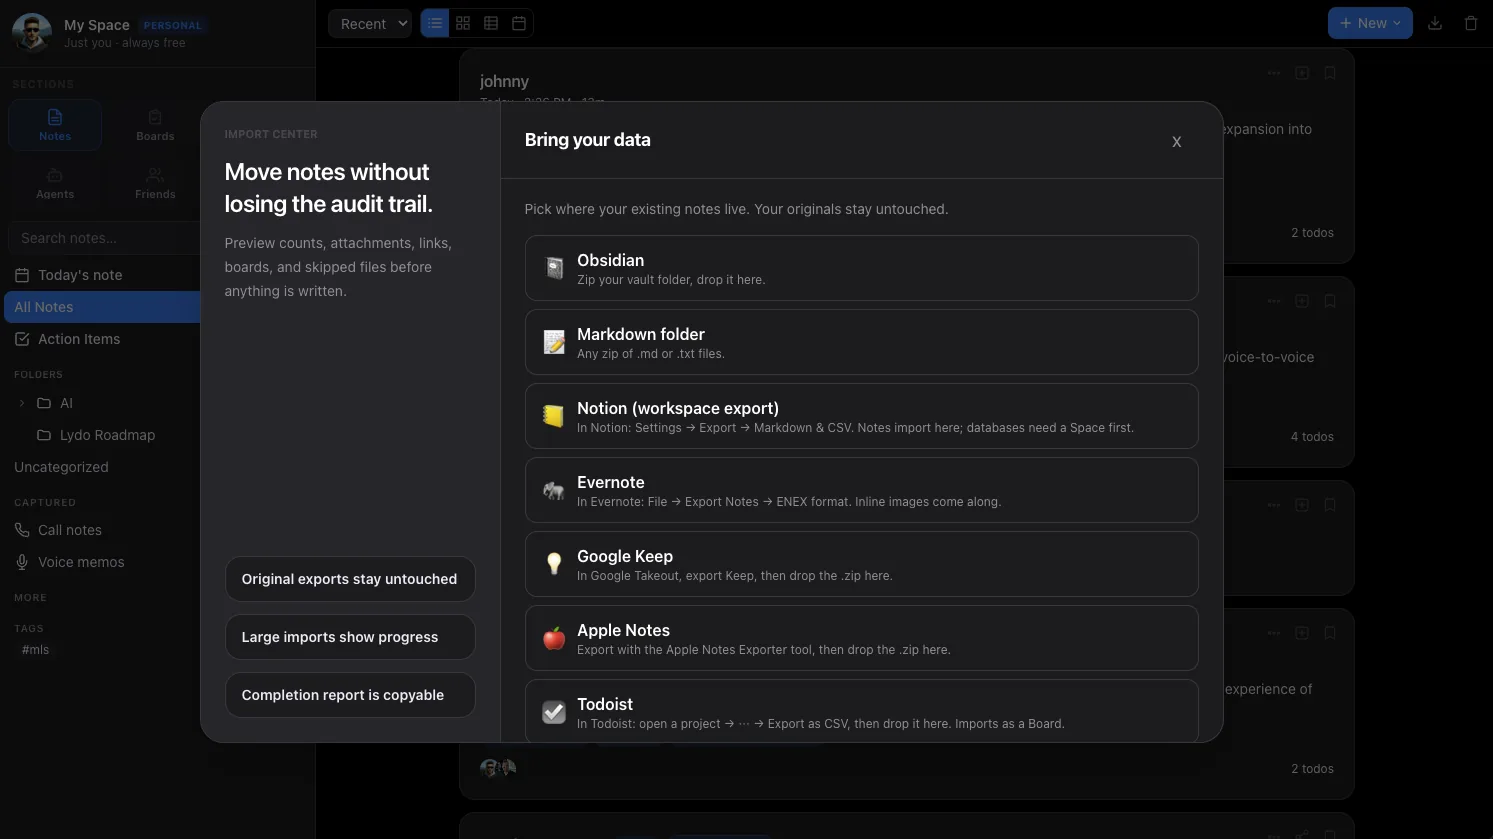Switch to table view icon

pos(491,23)
